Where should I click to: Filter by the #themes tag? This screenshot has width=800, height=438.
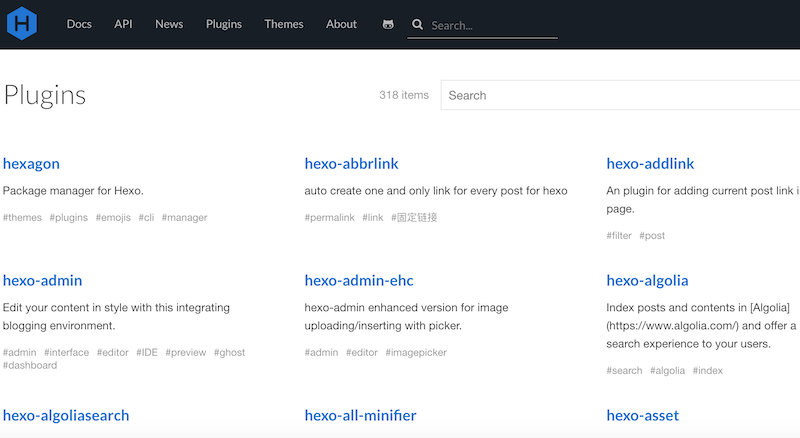click(x=22, y=217)
